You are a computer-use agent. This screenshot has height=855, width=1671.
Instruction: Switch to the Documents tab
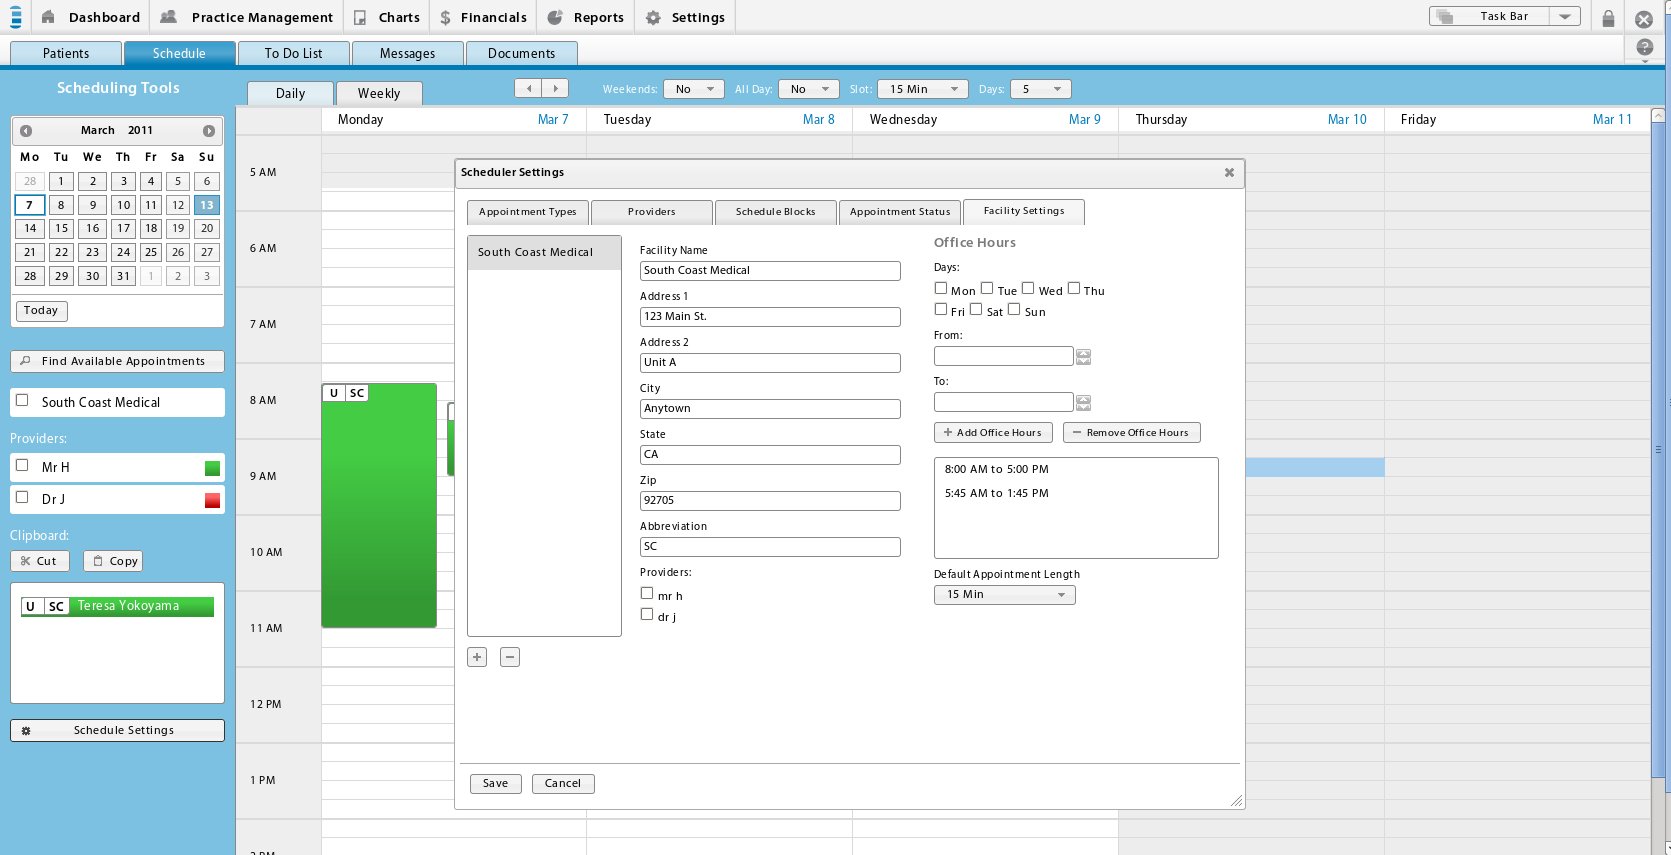click(522, 54)
